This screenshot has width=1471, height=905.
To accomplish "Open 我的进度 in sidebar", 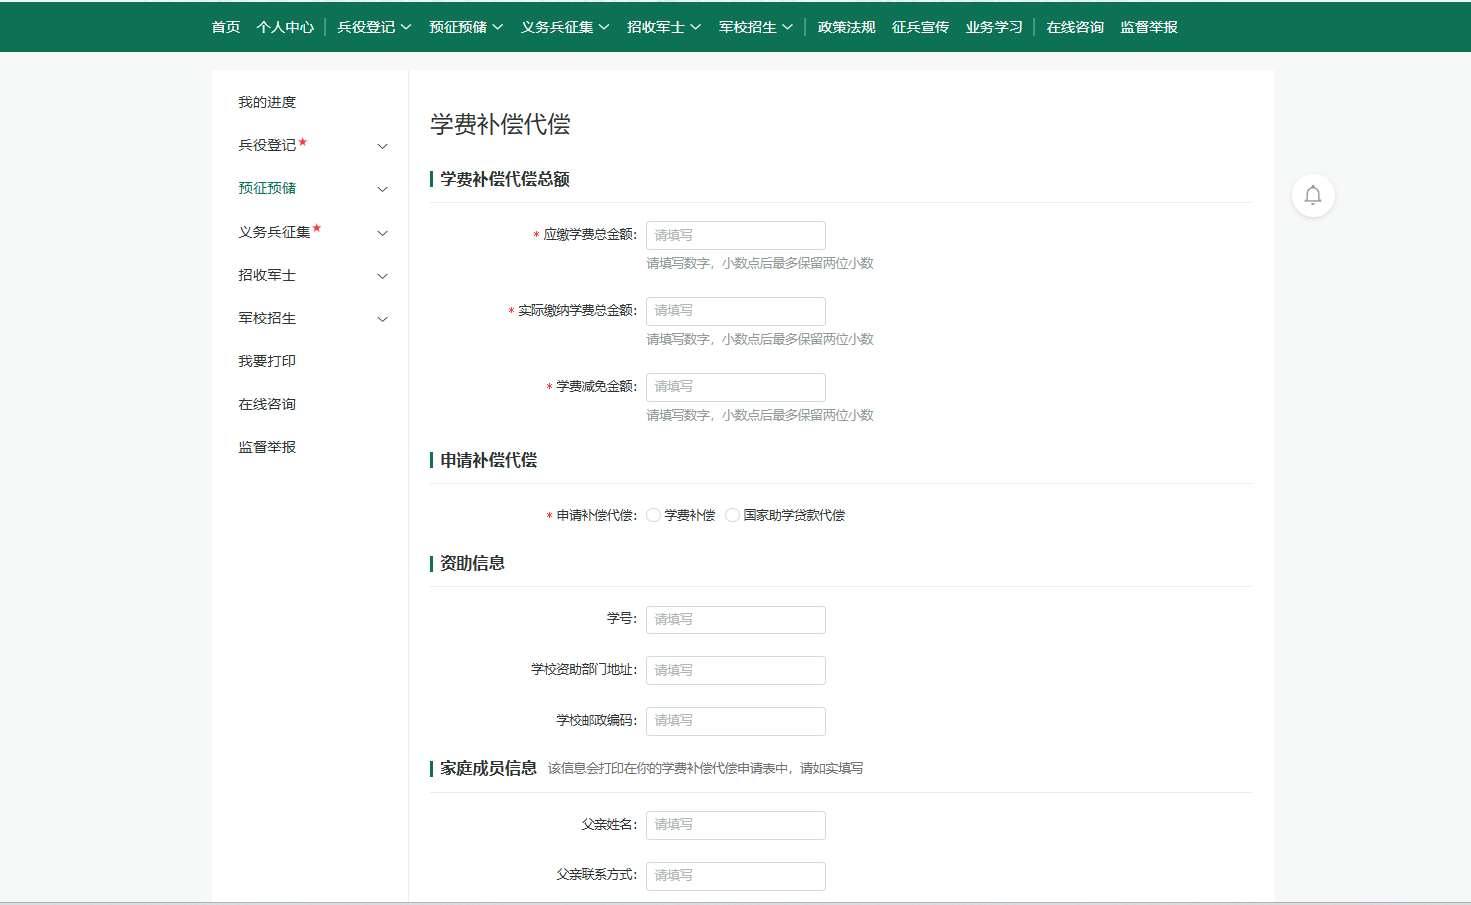I will click(267, 102).
